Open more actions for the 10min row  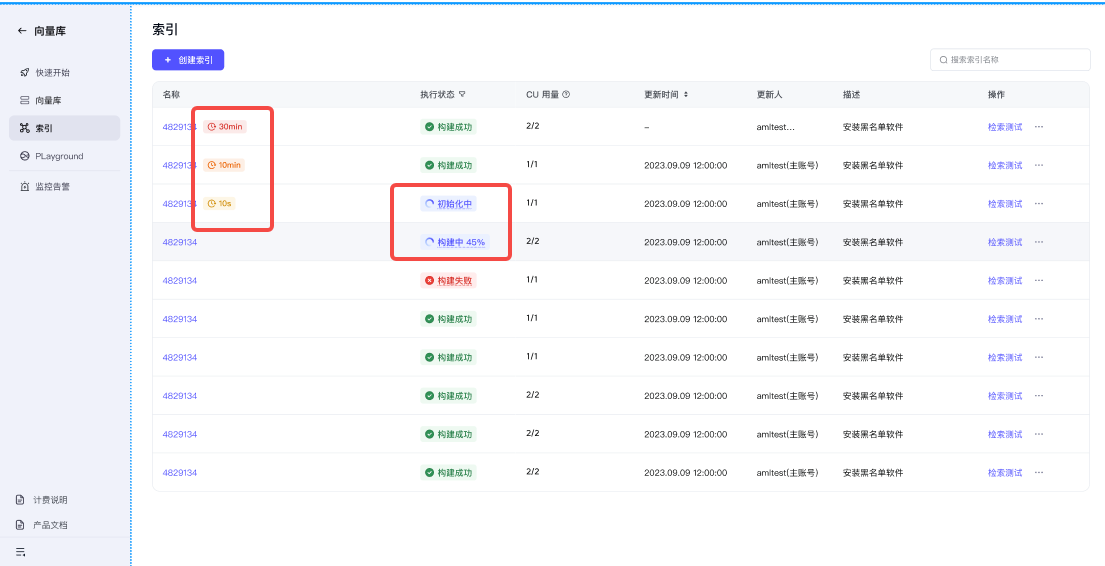(x=1039, y=165)
